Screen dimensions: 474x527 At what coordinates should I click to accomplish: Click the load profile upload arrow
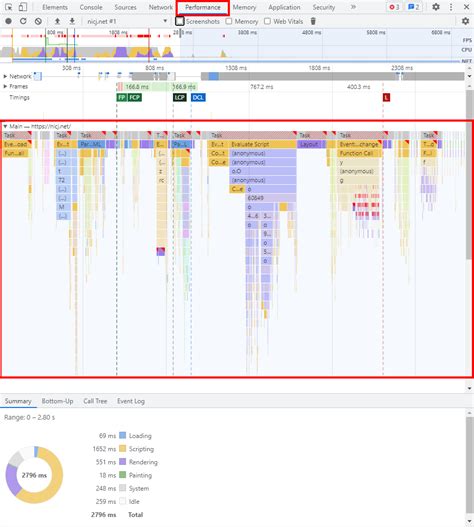pos(57,21)
